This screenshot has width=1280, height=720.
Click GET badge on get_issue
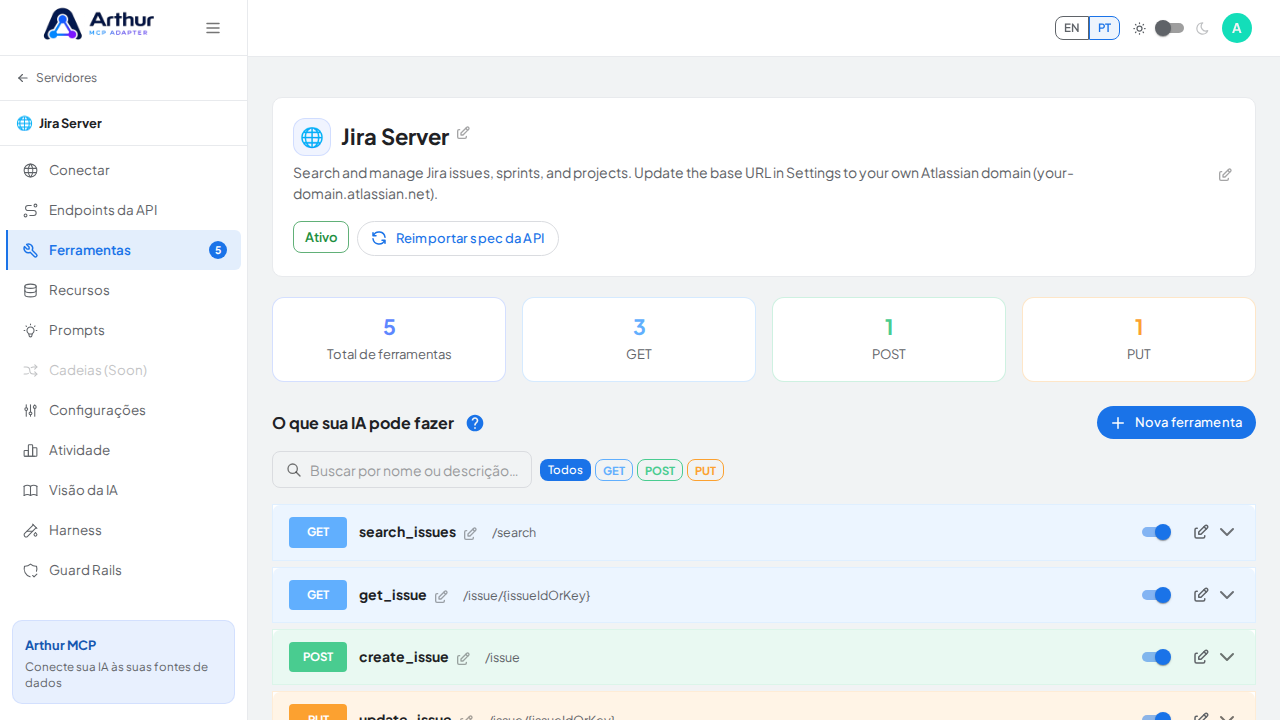click(x=318, y=595)
